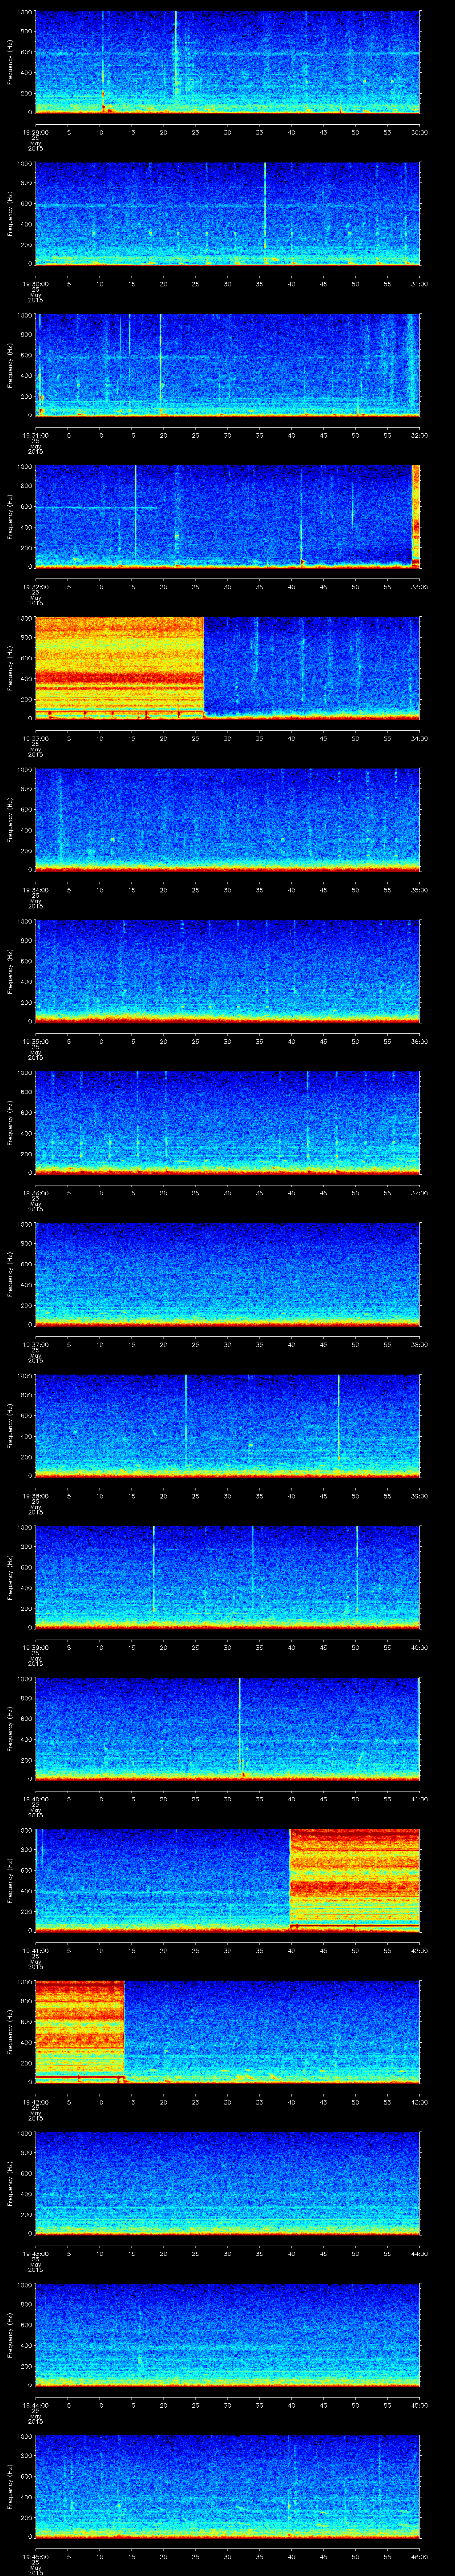Viewport: 455px width, 2576px height.
Task: Click the 19:37:00 start time label
Action: 35,1344
